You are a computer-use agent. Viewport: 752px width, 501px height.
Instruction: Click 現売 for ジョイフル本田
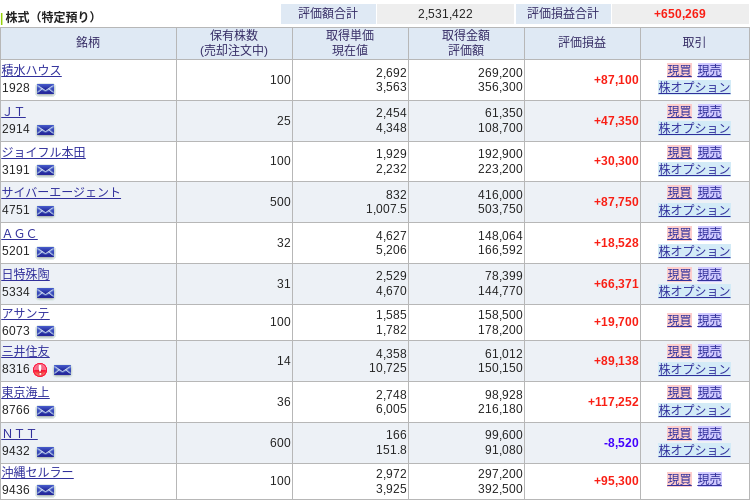pos(709,152)
